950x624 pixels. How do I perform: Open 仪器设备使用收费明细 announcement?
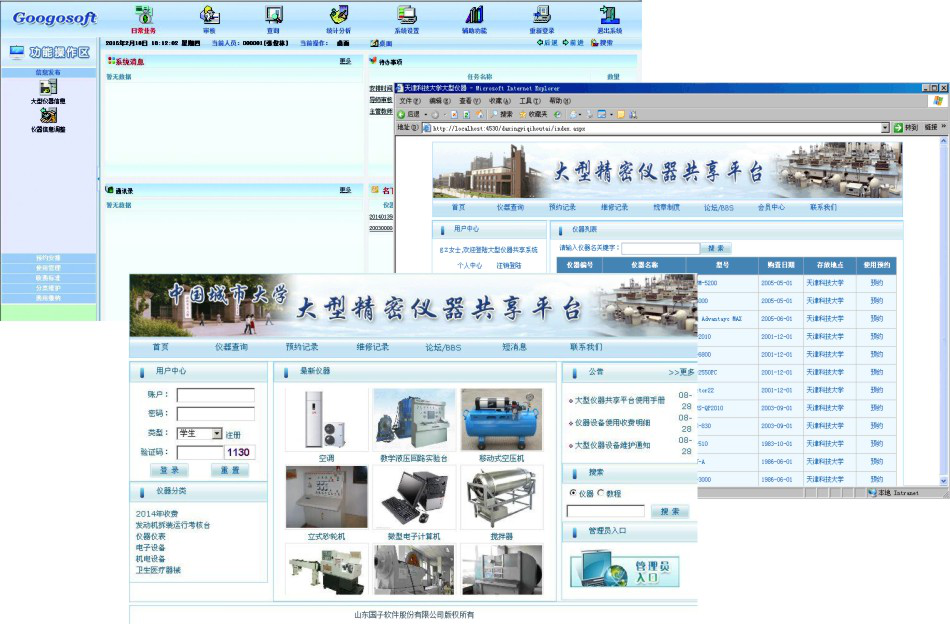[x=612, y=423]
